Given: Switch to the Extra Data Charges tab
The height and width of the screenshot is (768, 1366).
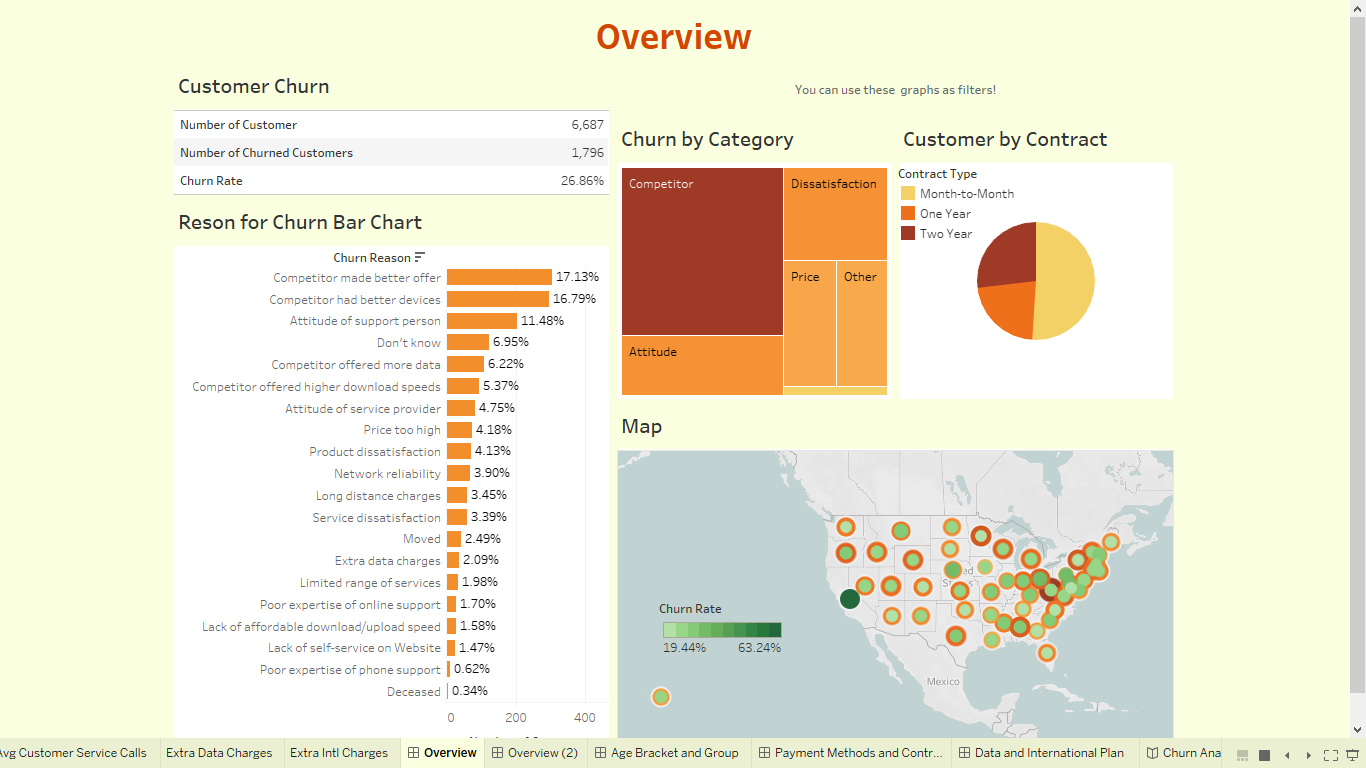Looking at the screenshot, I should 220,753.
